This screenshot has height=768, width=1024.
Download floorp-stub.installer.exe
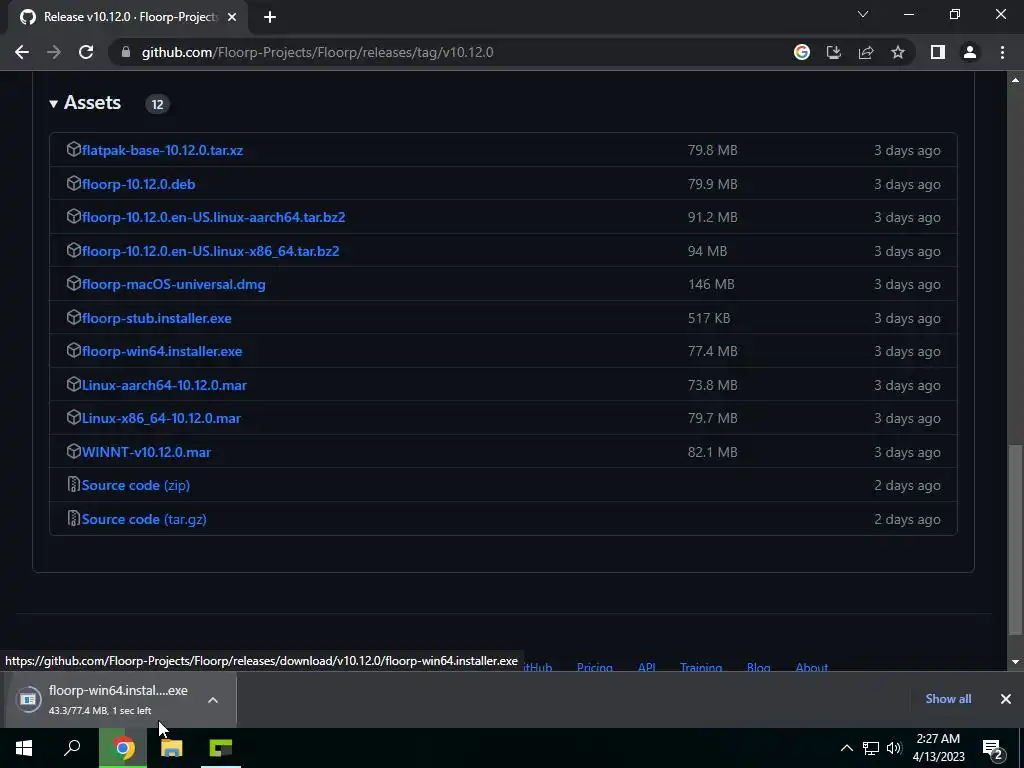[x=157, y=319]
